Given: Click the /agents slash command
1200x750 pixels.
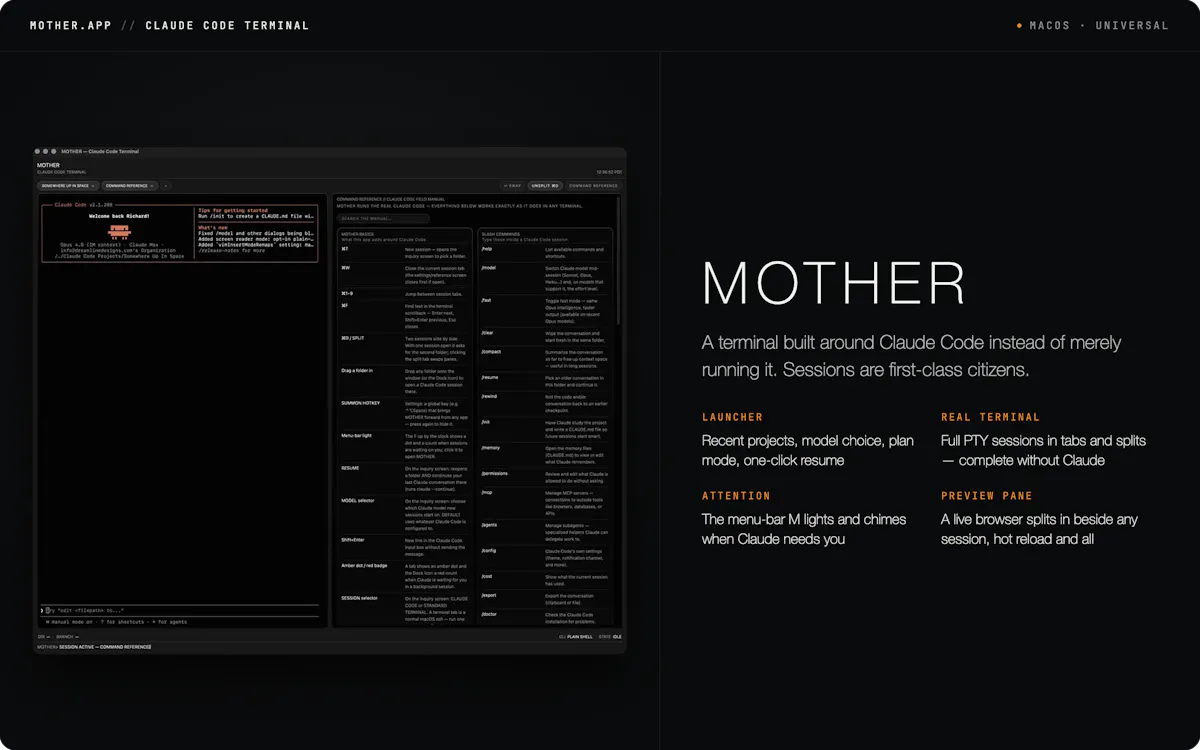Looking at the screenshot, I should (546, 531).
